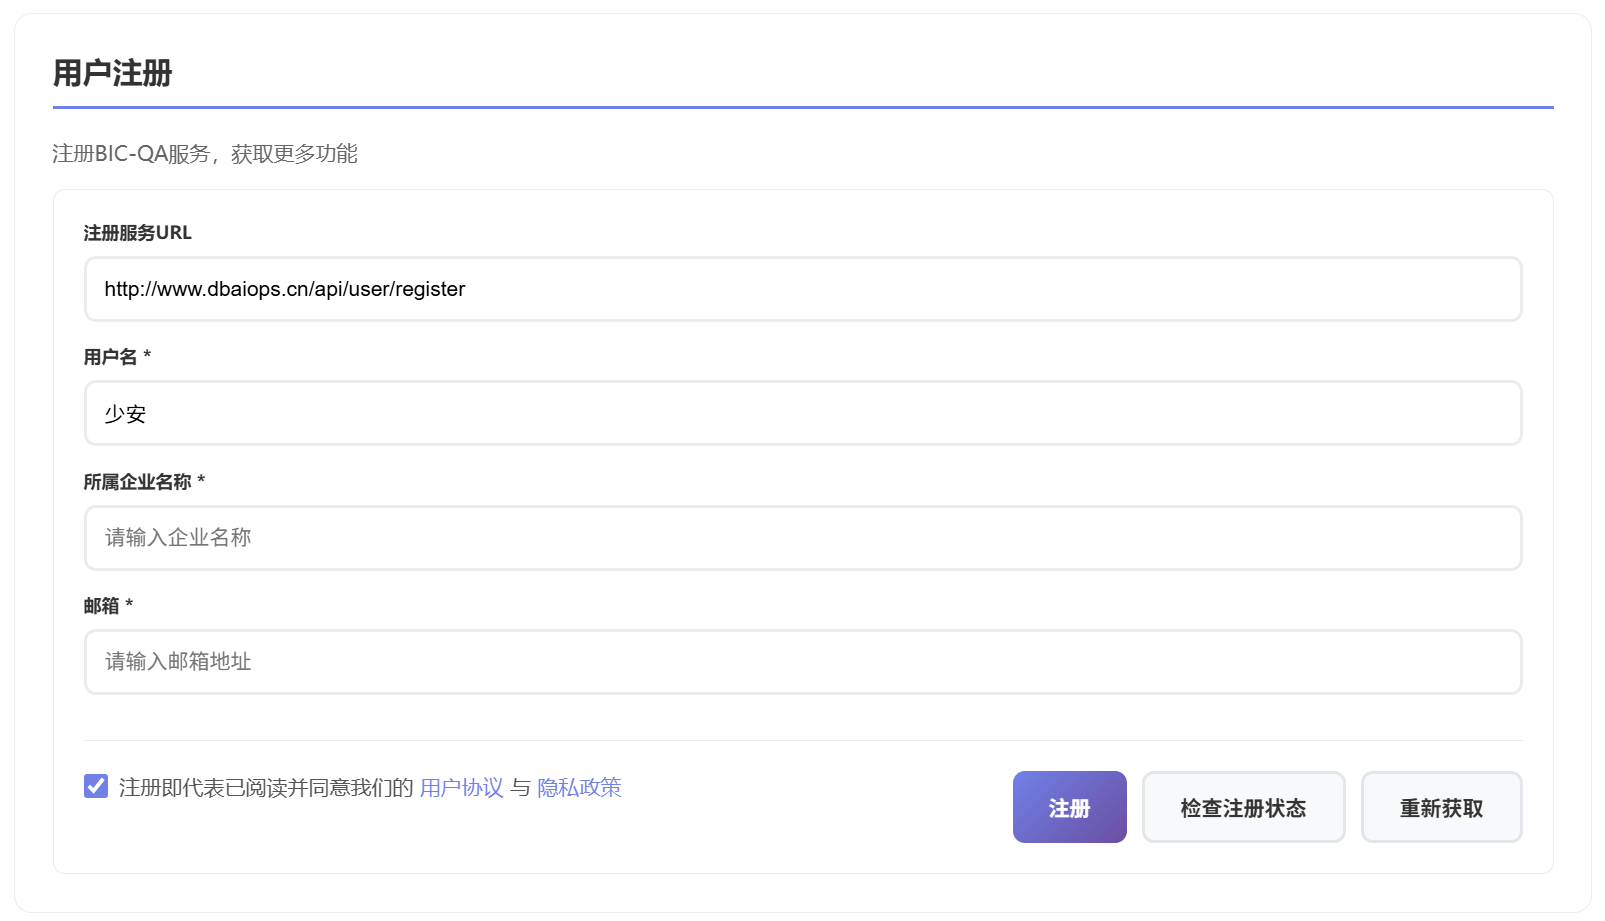This screenshot has width=1605, height=921.
Task: Click the 用户名 field label
Action: click(110, 356)
